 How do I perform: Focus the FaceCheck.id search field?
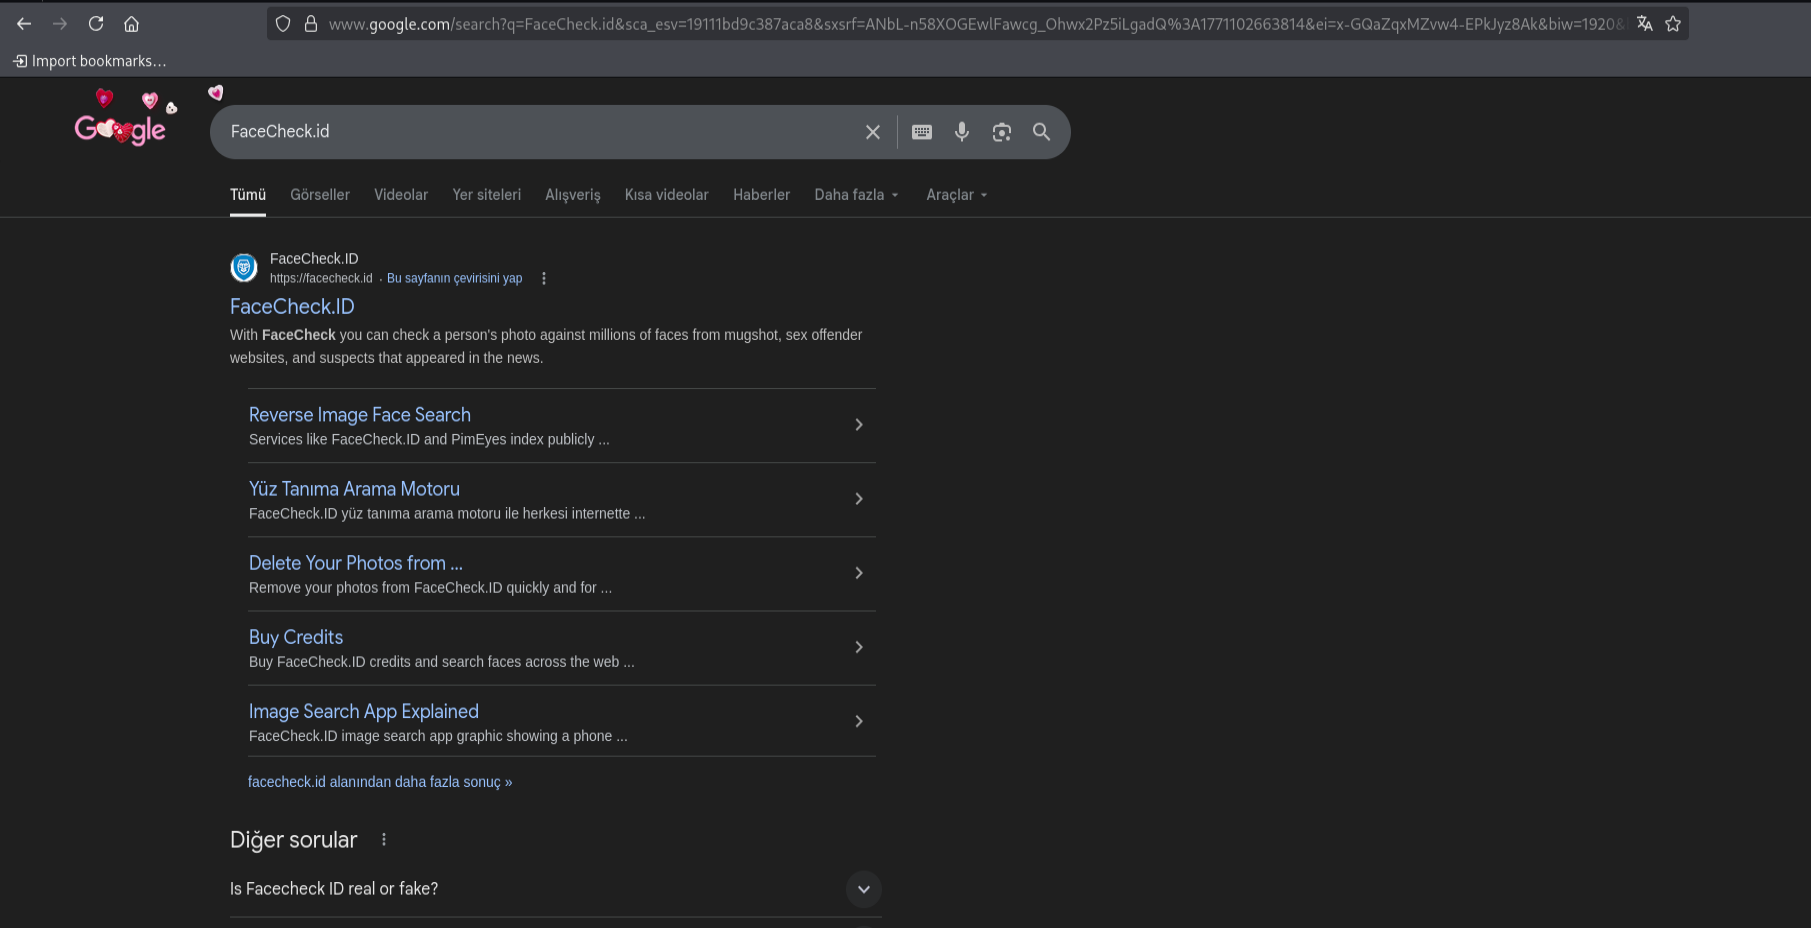pos(540,132)
